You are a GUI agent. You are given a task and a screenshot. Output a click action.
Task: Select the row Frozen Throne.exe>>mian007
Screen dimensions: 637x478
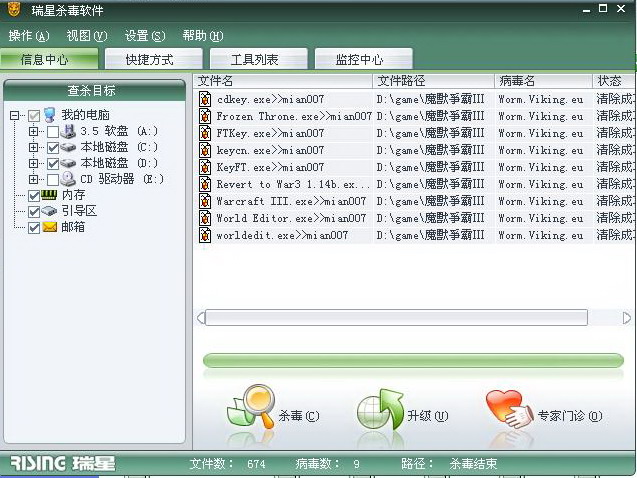pos(415,116)
